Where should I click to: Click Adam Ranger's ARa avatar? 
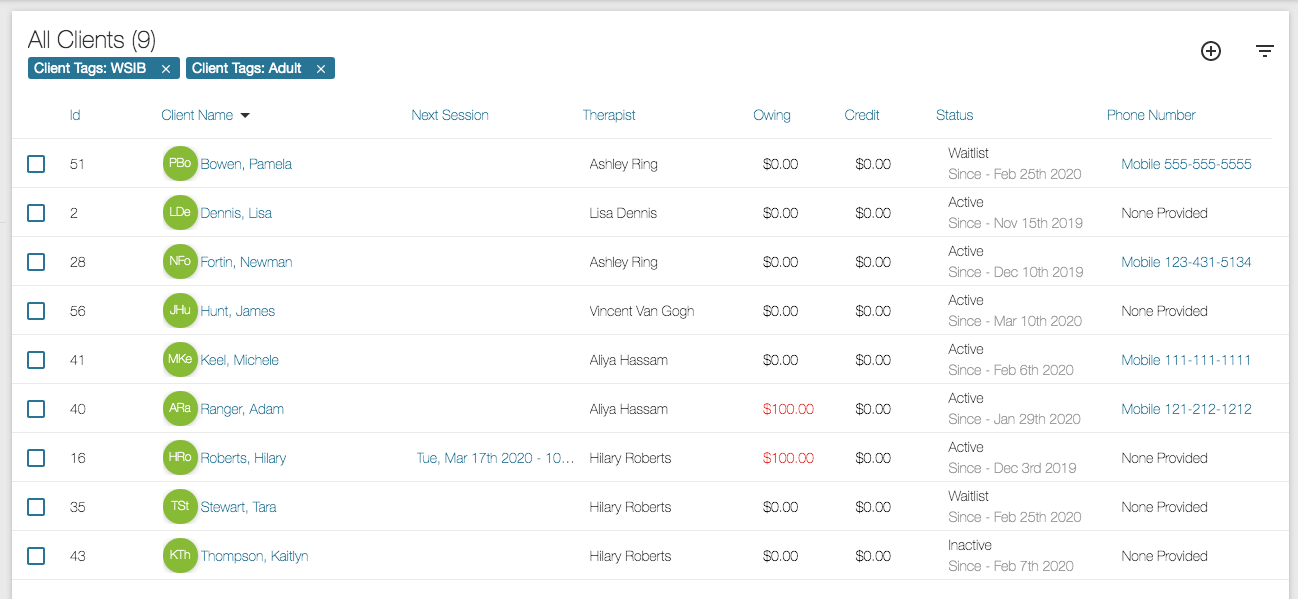tap(180, 408)
